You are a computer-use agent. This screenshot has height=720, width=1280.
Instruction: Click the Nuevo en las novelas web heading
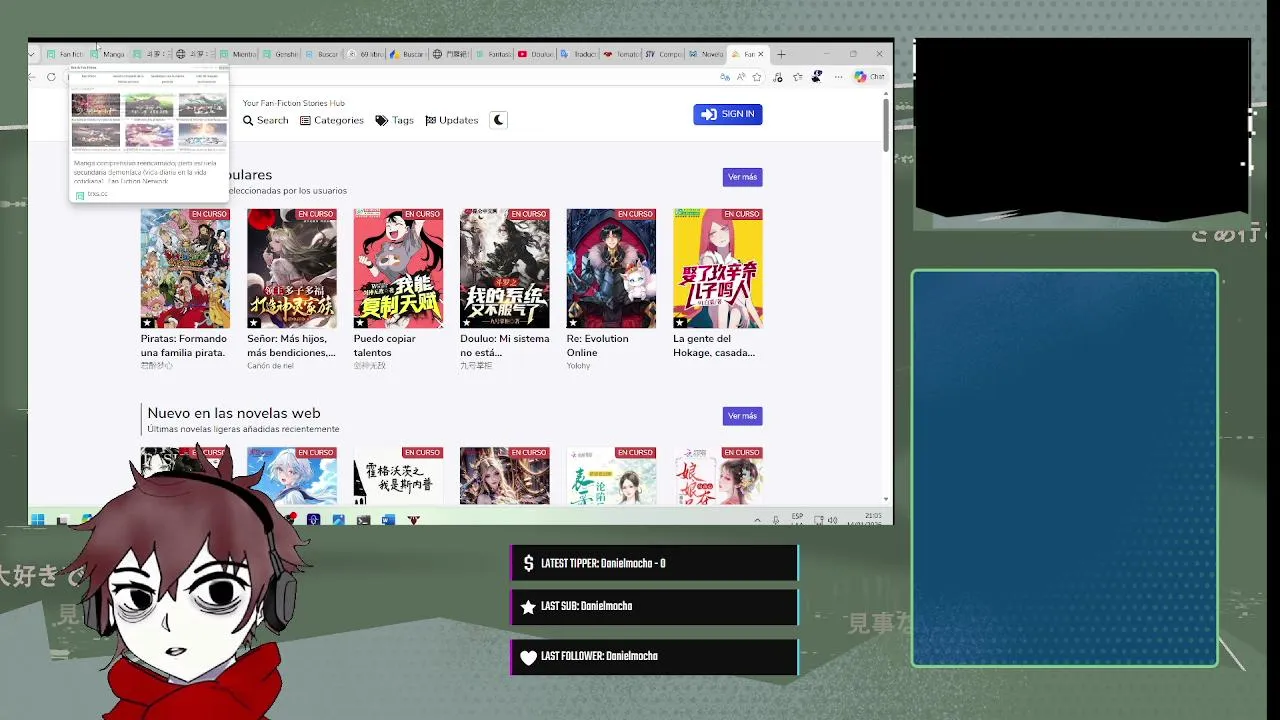pyautogui.click(x=234, y=413)
